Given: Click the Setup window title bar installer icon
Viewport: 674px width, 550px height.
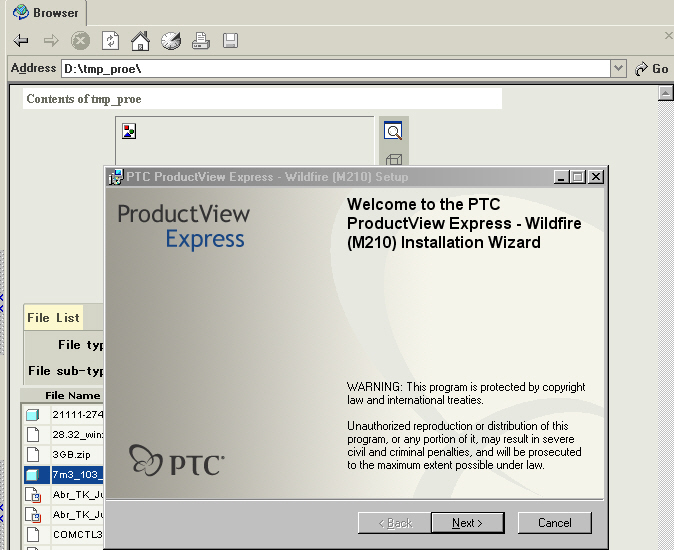Looking at the screenshot, I should point(115,177).
